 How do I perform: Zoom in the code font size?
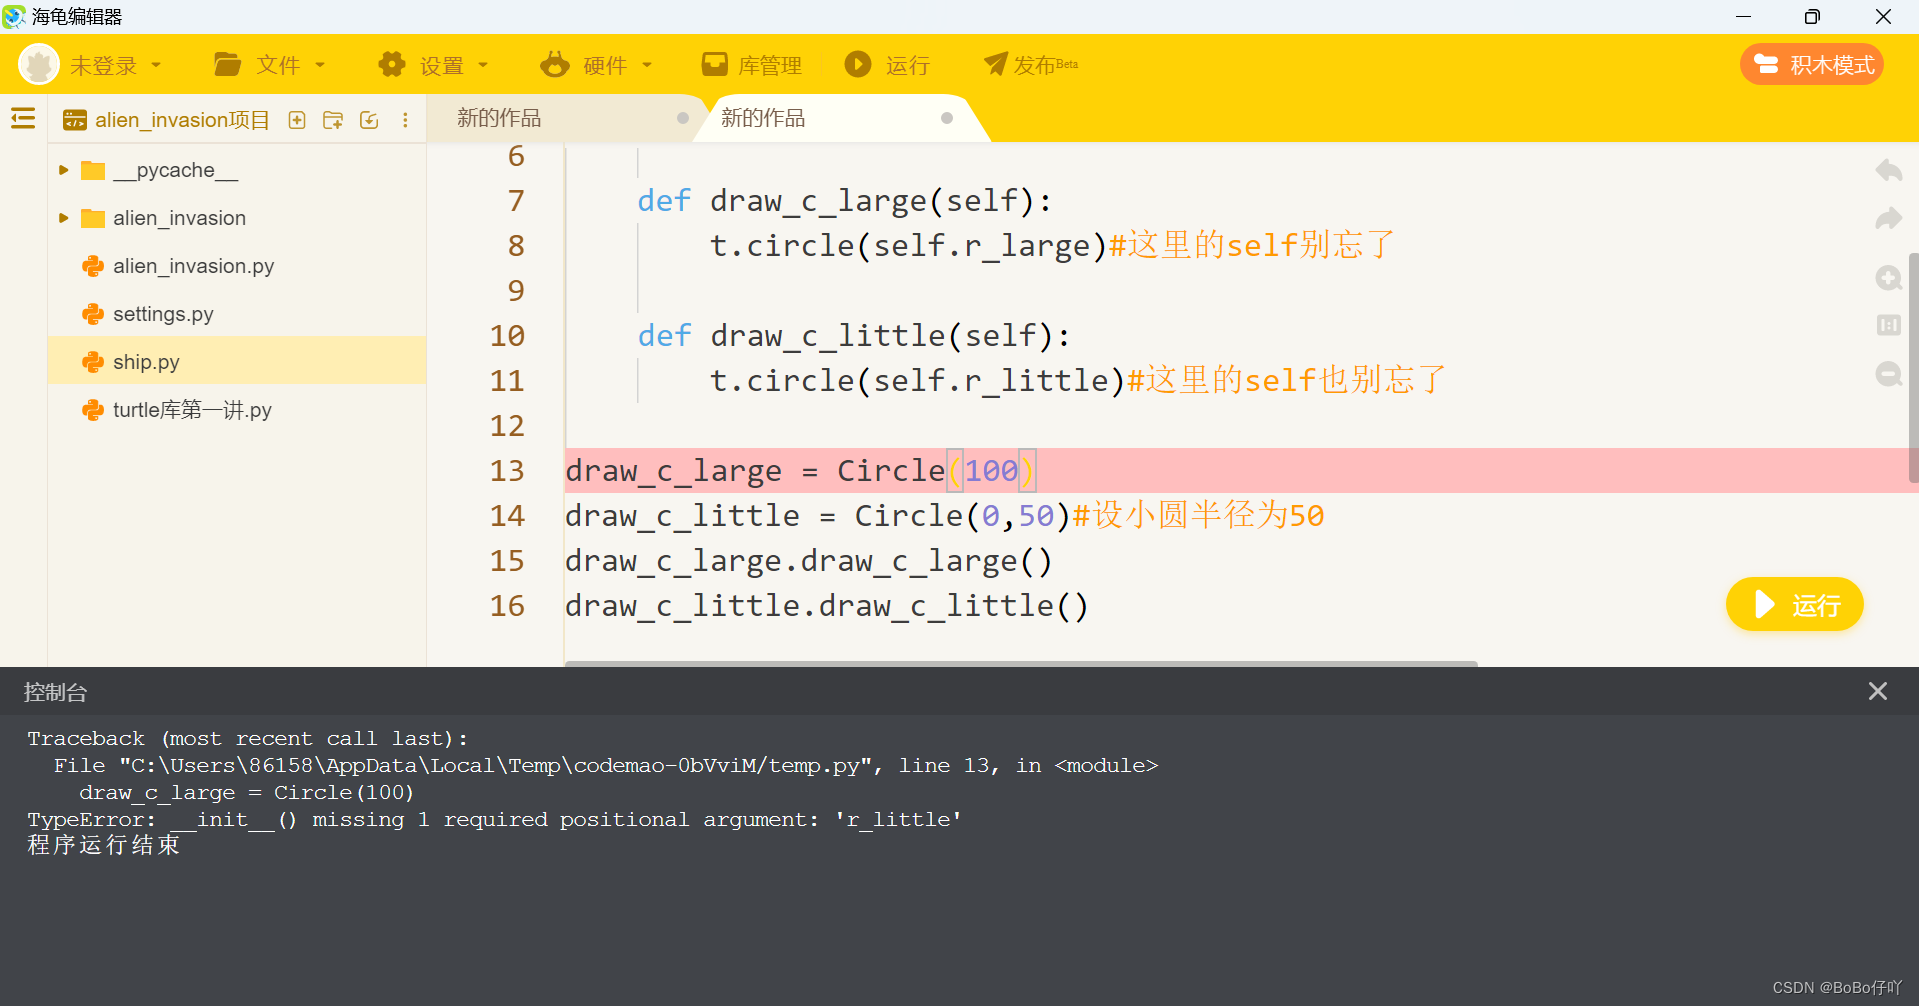click(1888, 278)
